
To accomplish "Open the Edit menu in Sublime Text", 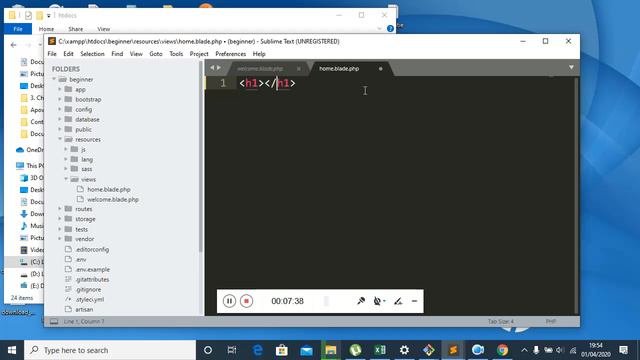I will (68, 54).
